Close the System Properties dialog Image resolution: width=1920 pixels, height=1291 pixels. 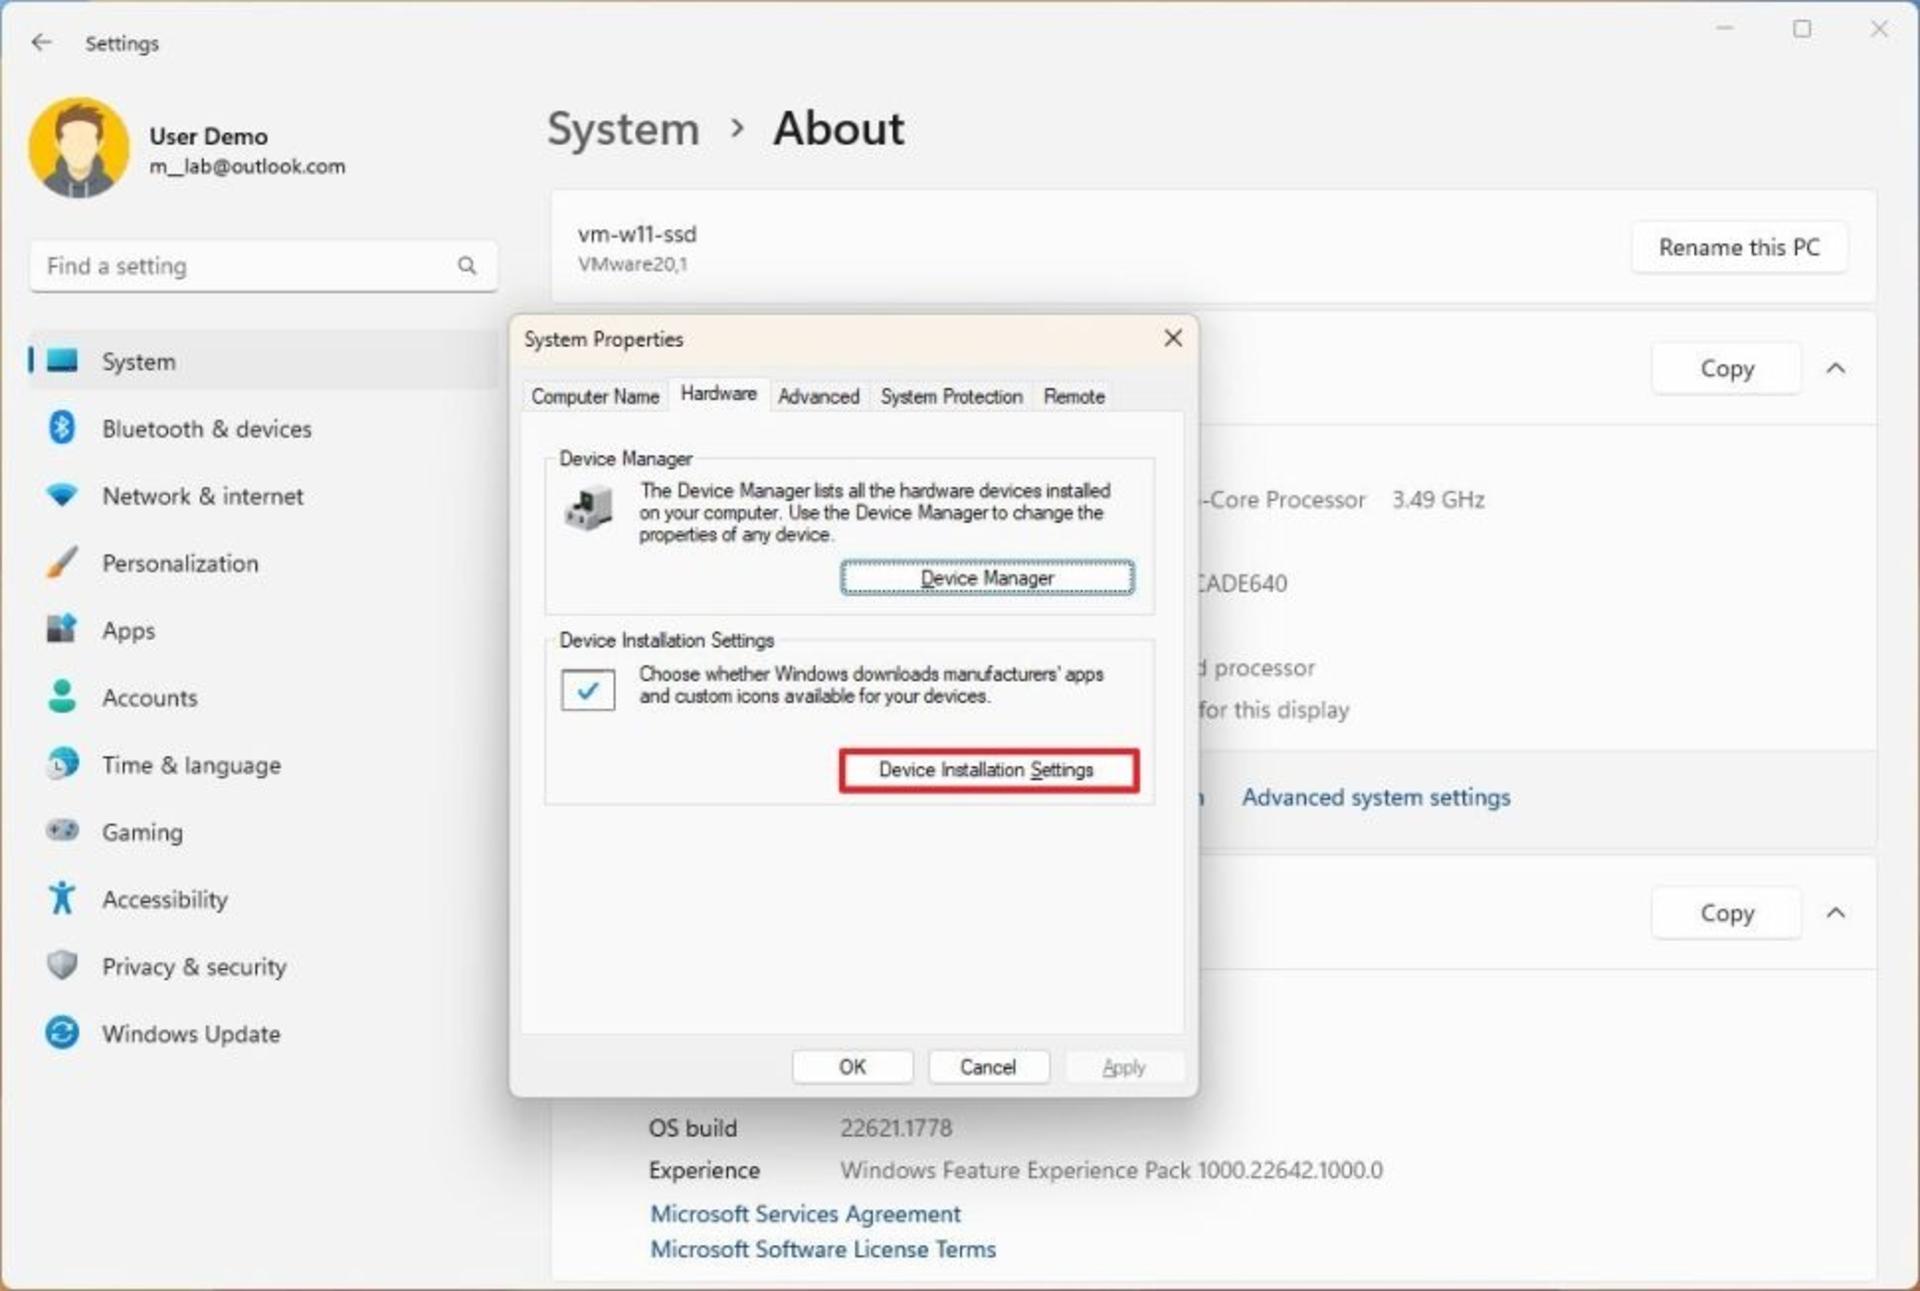pos(1173,339)
